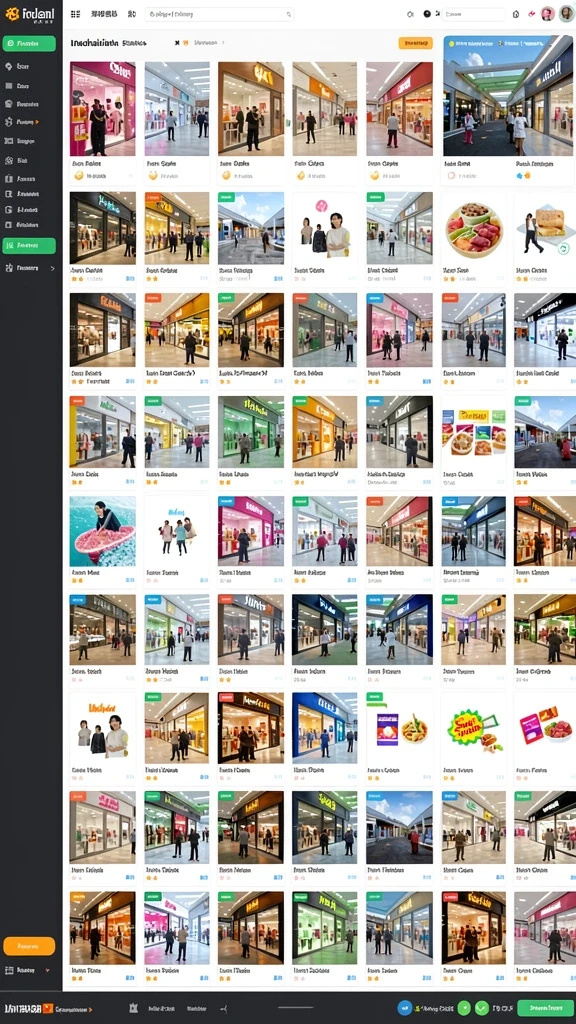576x1024 pixels.
Task: Click the castle-shaped icon in bottom bar
Action: [x=134, y=1009]
